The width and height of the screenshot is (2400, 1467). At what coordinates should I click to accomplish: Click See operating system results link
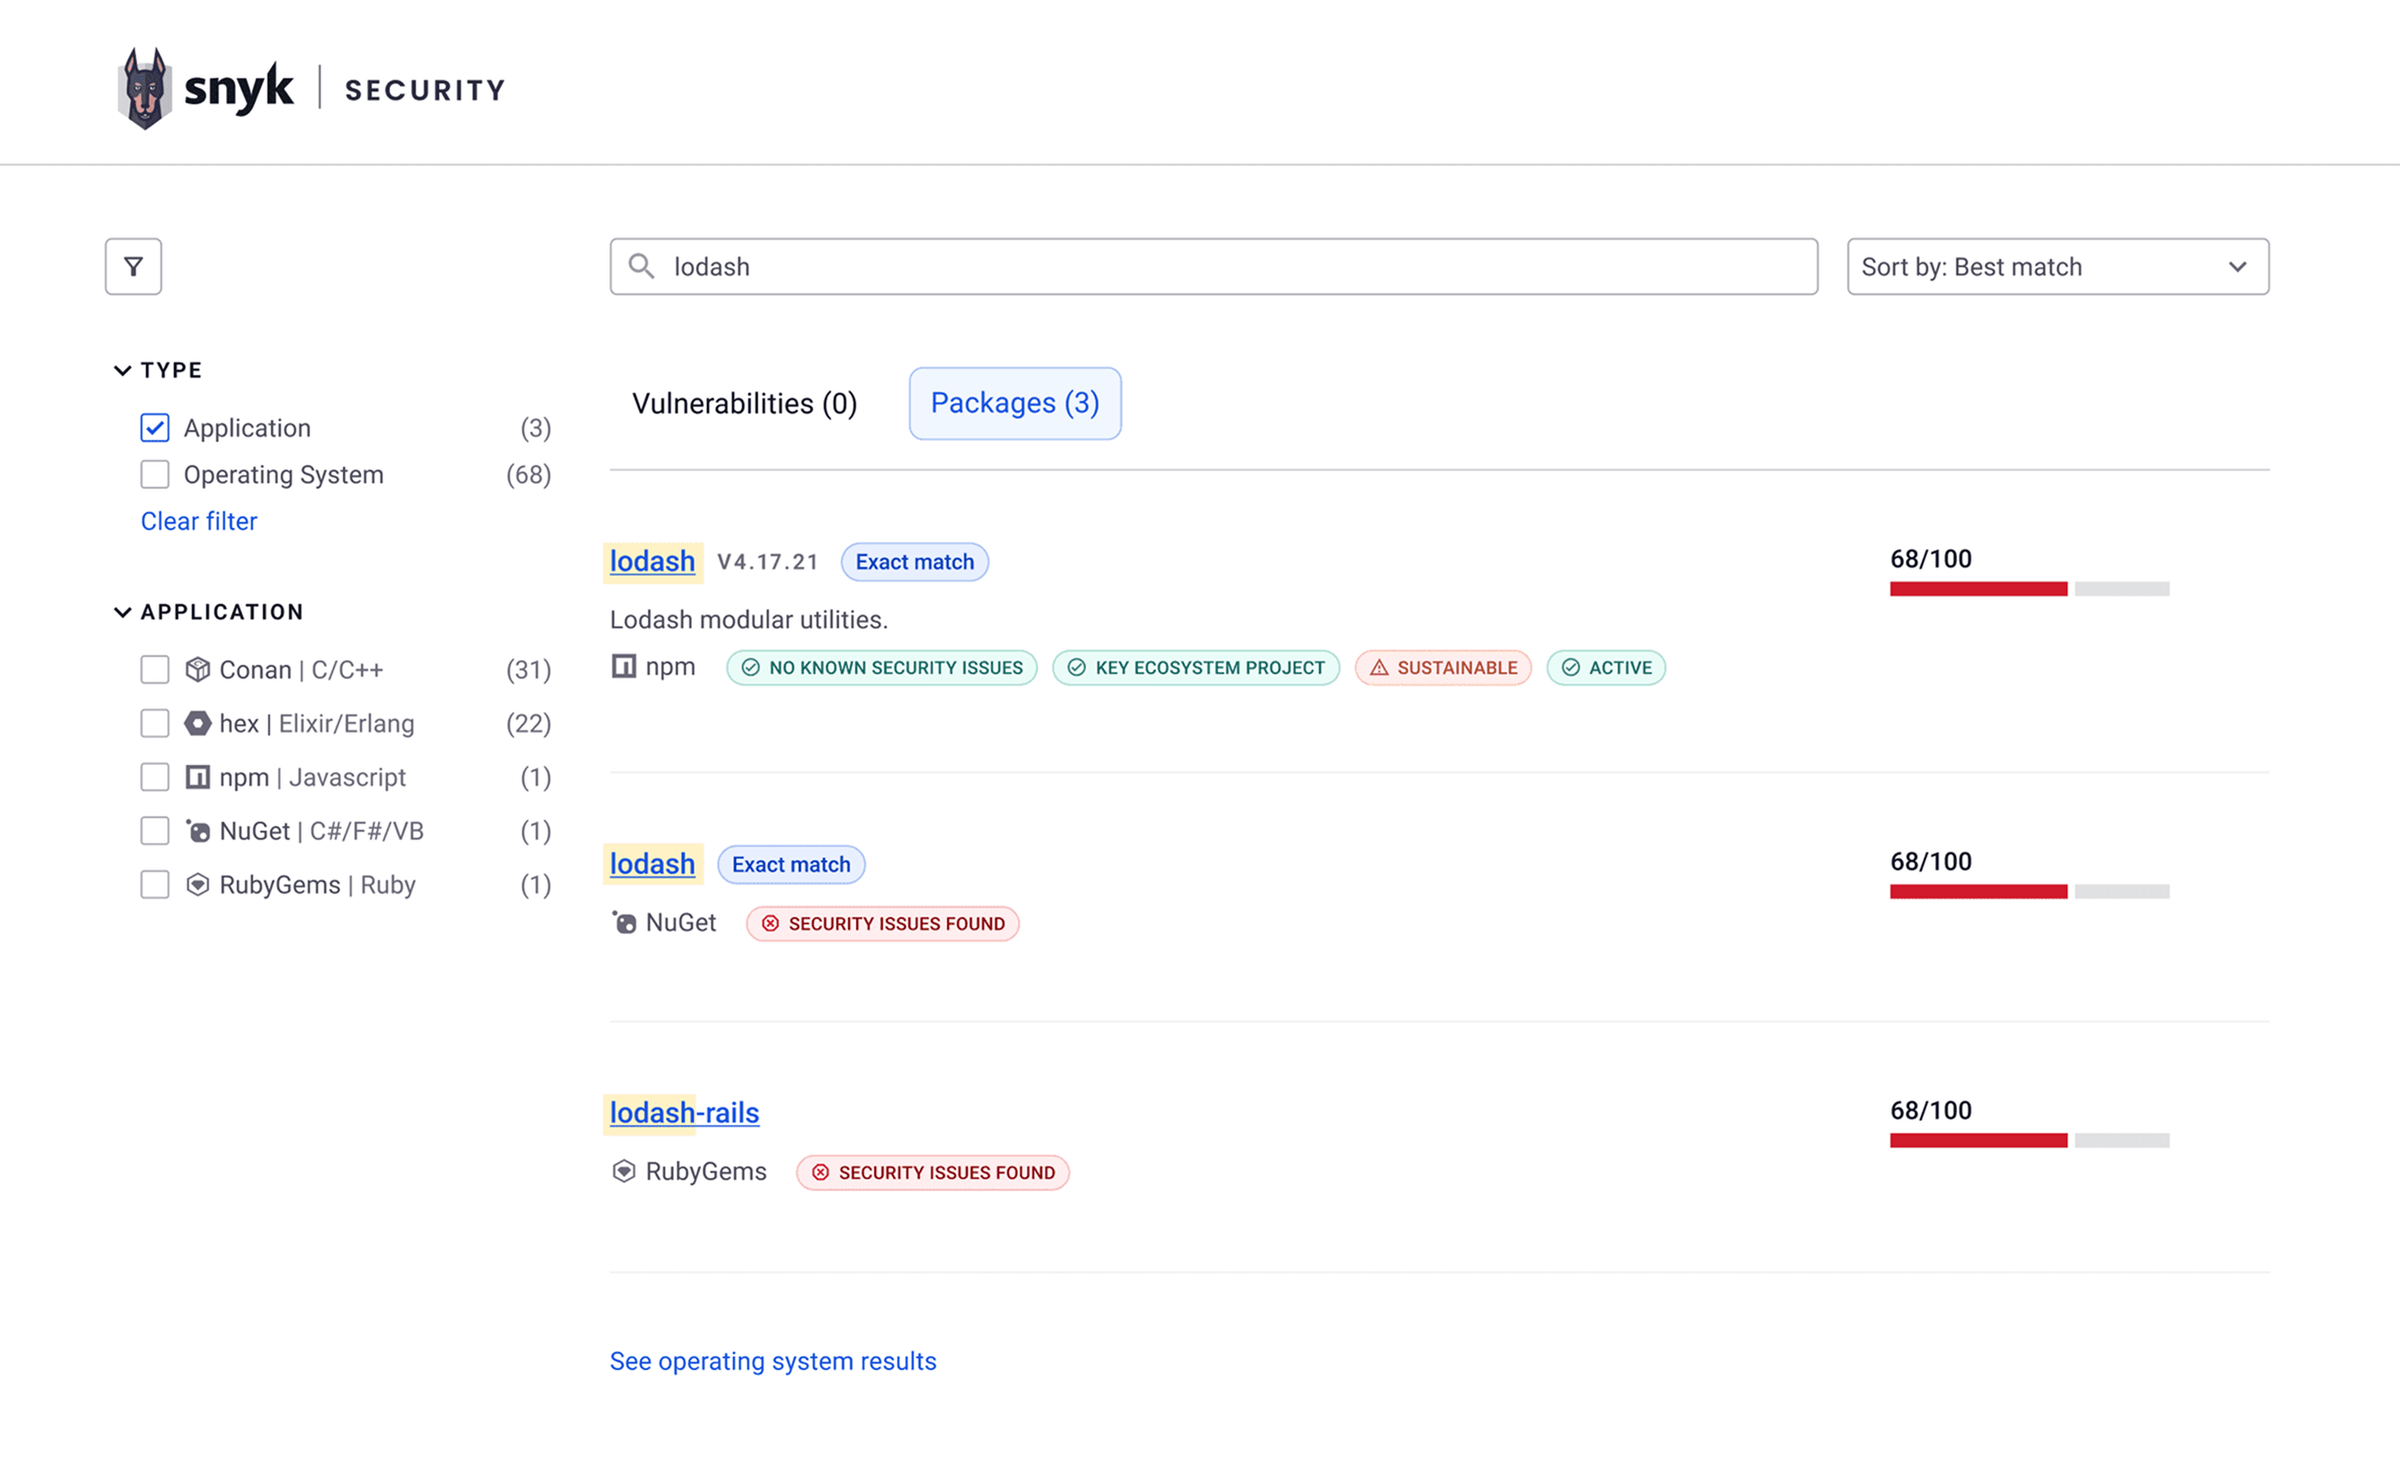(773, 1361)
